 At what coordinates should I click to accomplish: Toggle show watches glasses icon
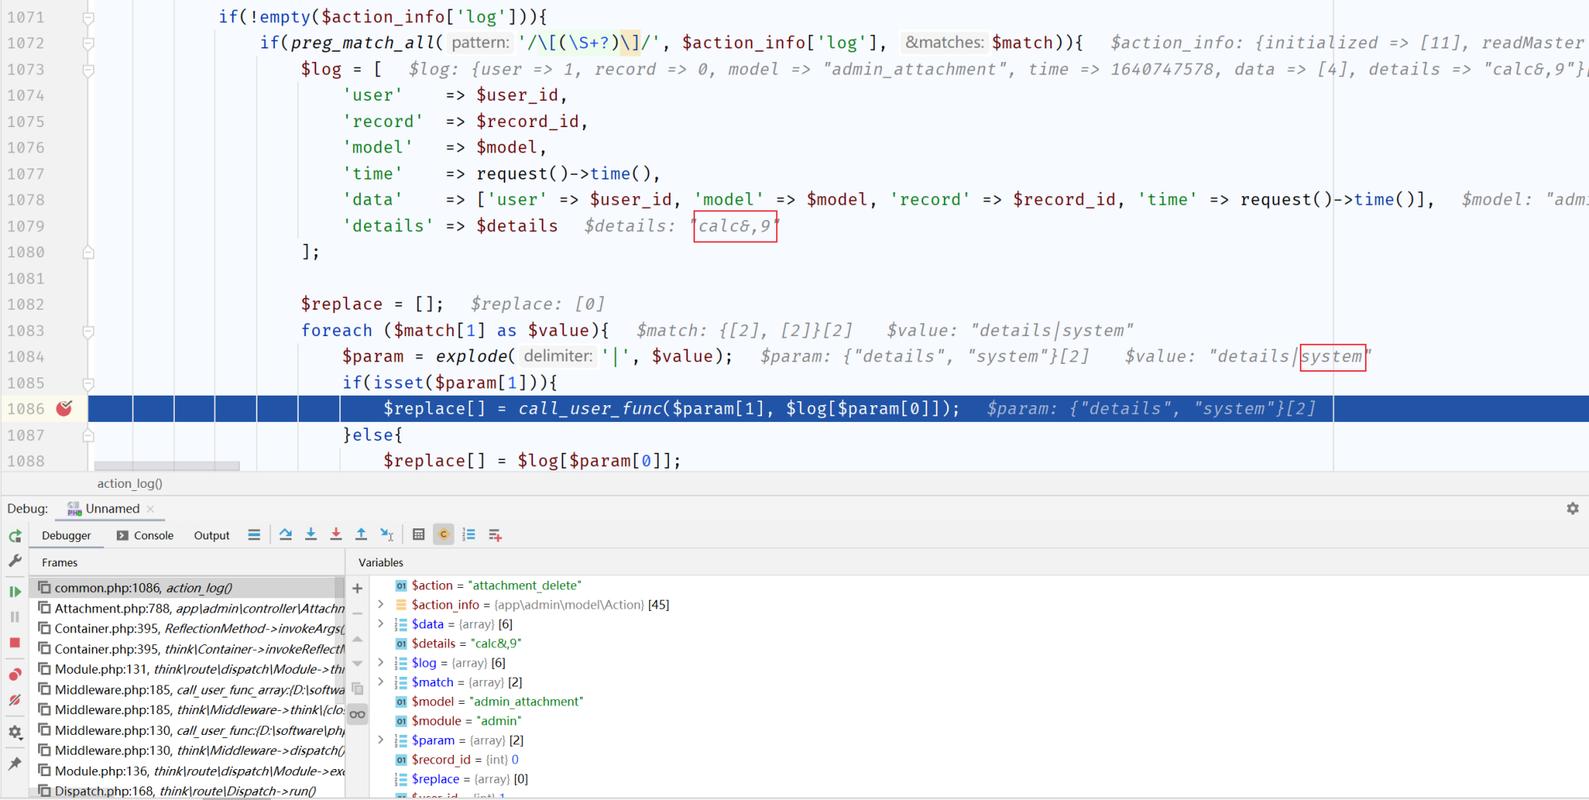click(357, 714)
